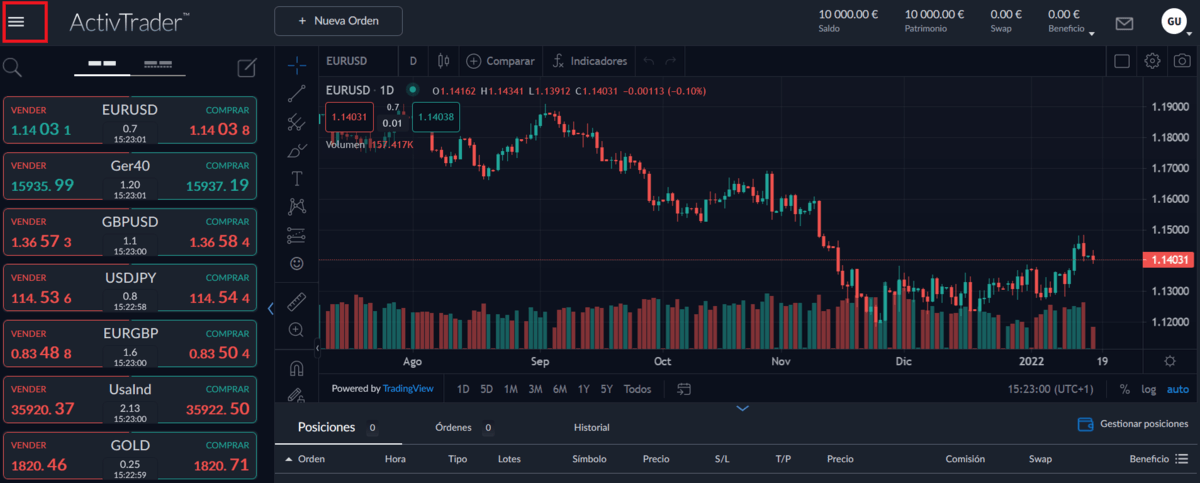
Task: Open the hamburger main menu
Action: (16, 22)
